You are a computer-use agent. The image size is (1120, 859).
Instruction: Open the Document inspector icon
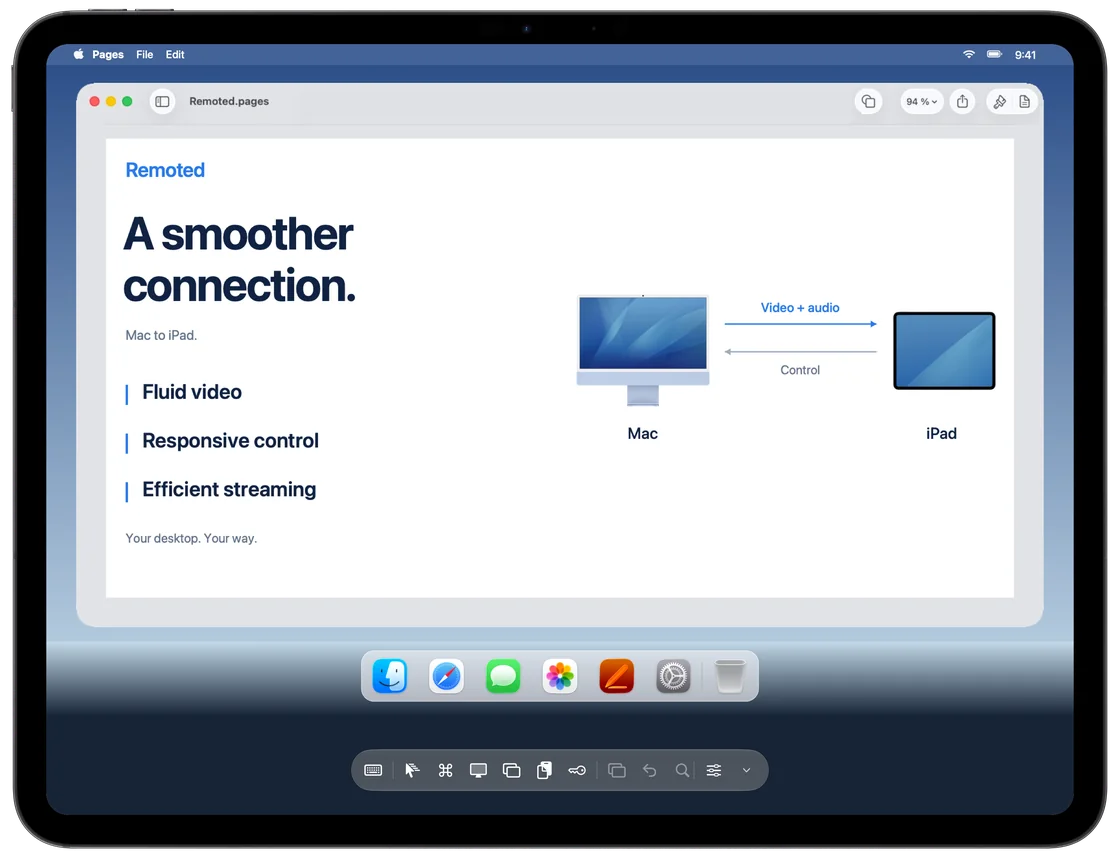coord(1024,101)
